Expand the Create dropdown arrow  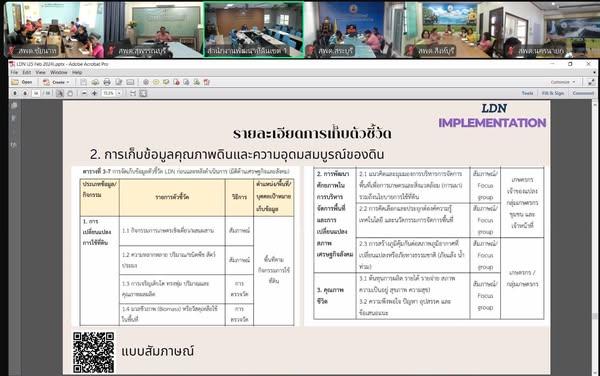click(68, 82)
